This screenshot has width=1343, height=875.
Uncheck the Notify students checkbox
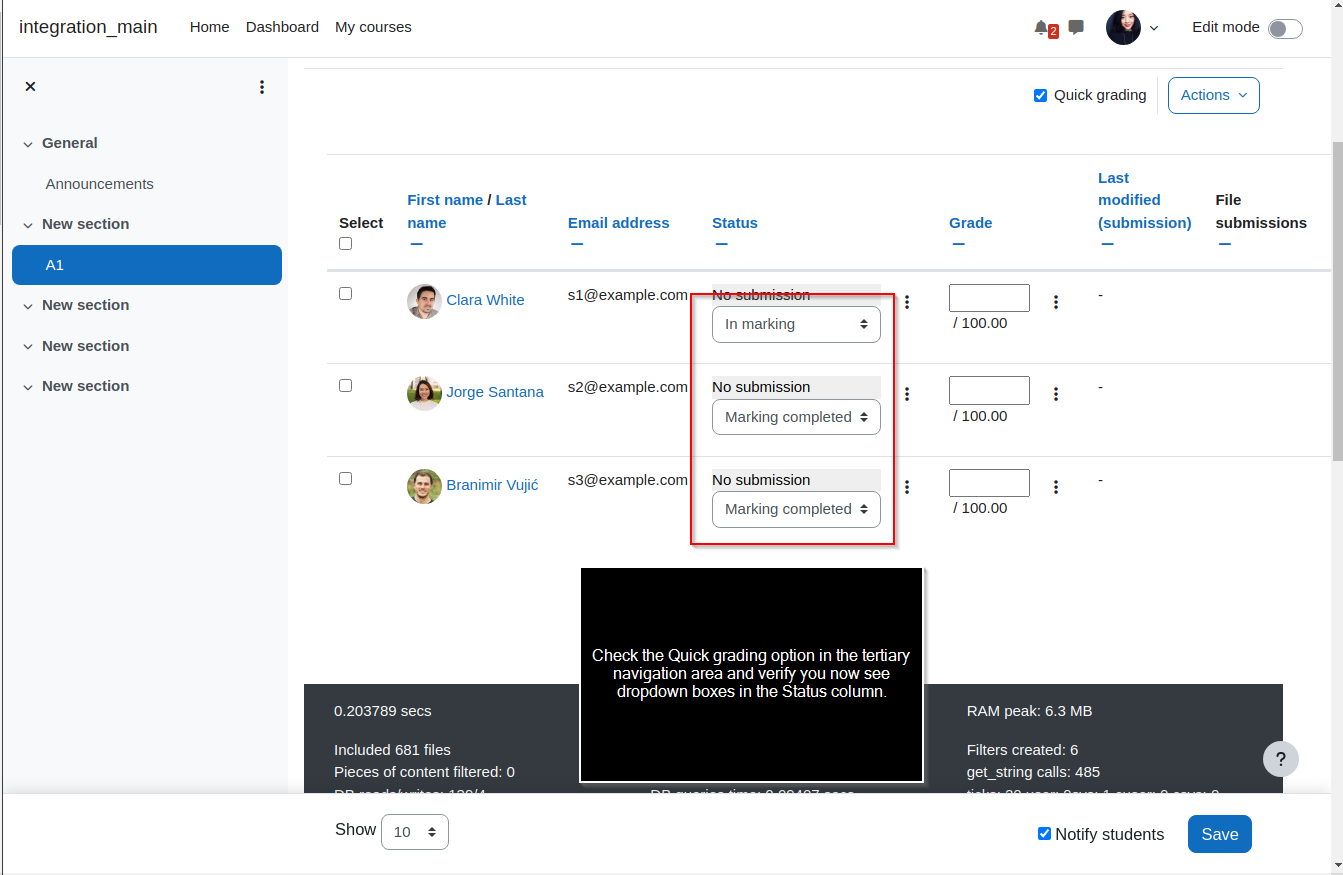pyautogui.click(x=1044, y=834)
